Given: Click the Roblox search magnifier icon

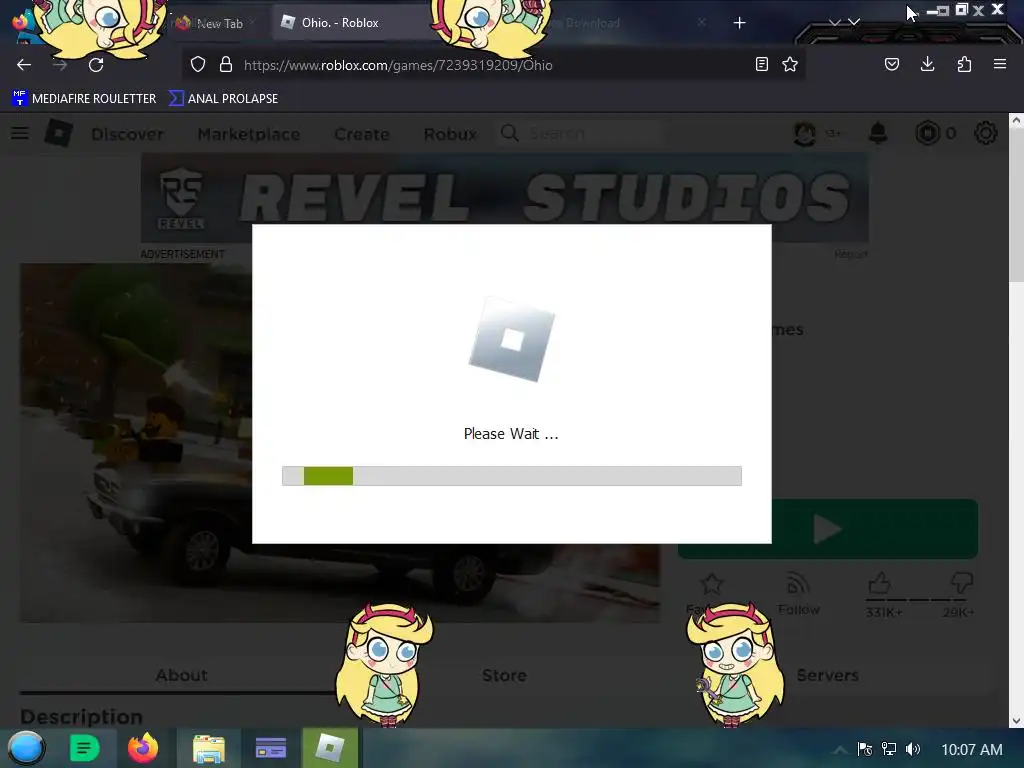Looking at the screenshot, I should pos(509,133).
